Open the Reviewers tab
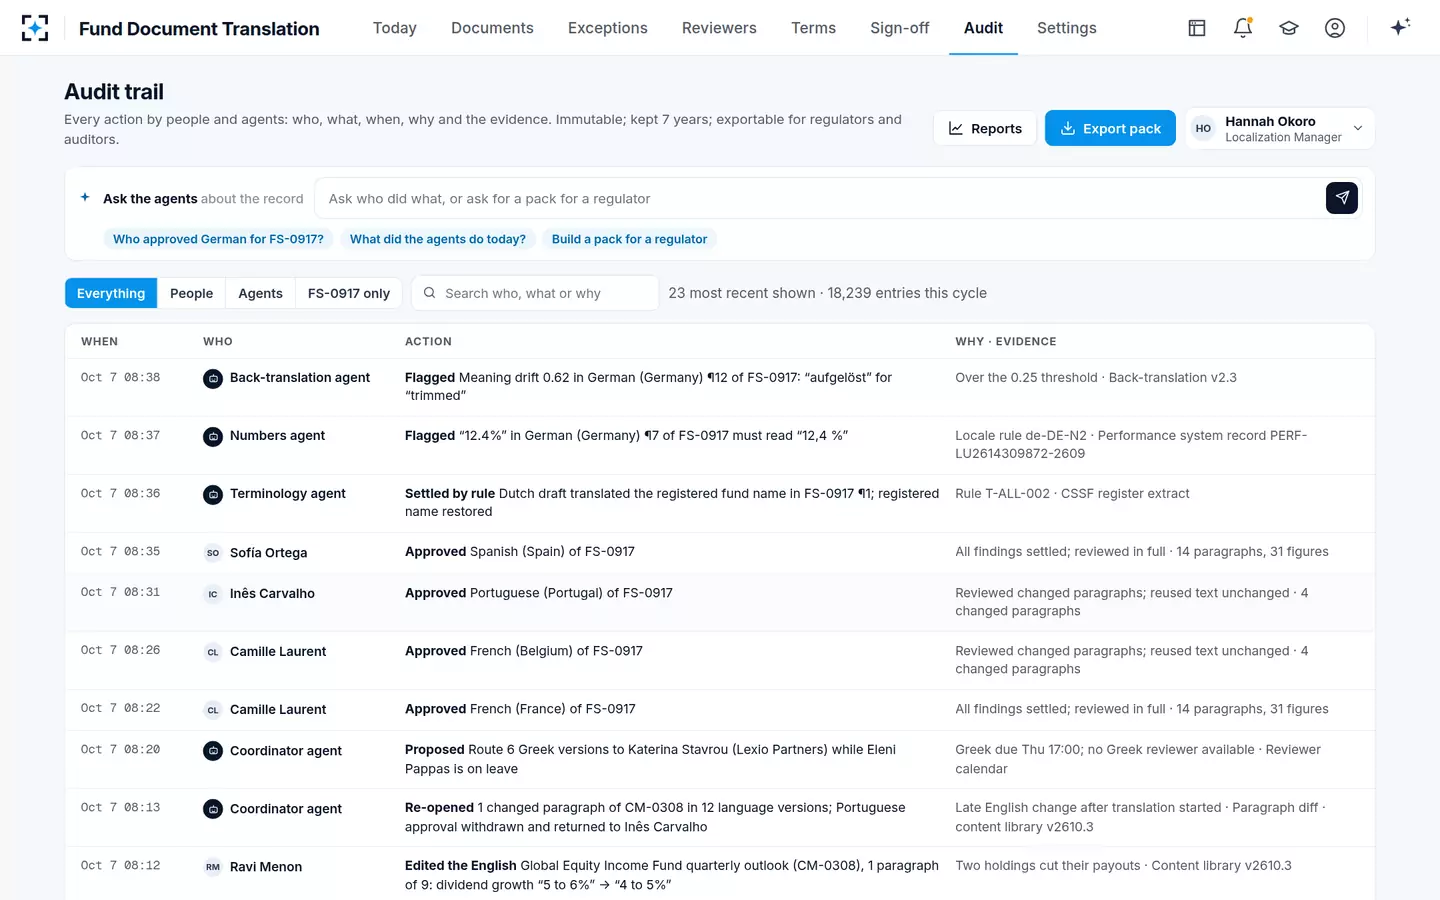 pos(719,28)
